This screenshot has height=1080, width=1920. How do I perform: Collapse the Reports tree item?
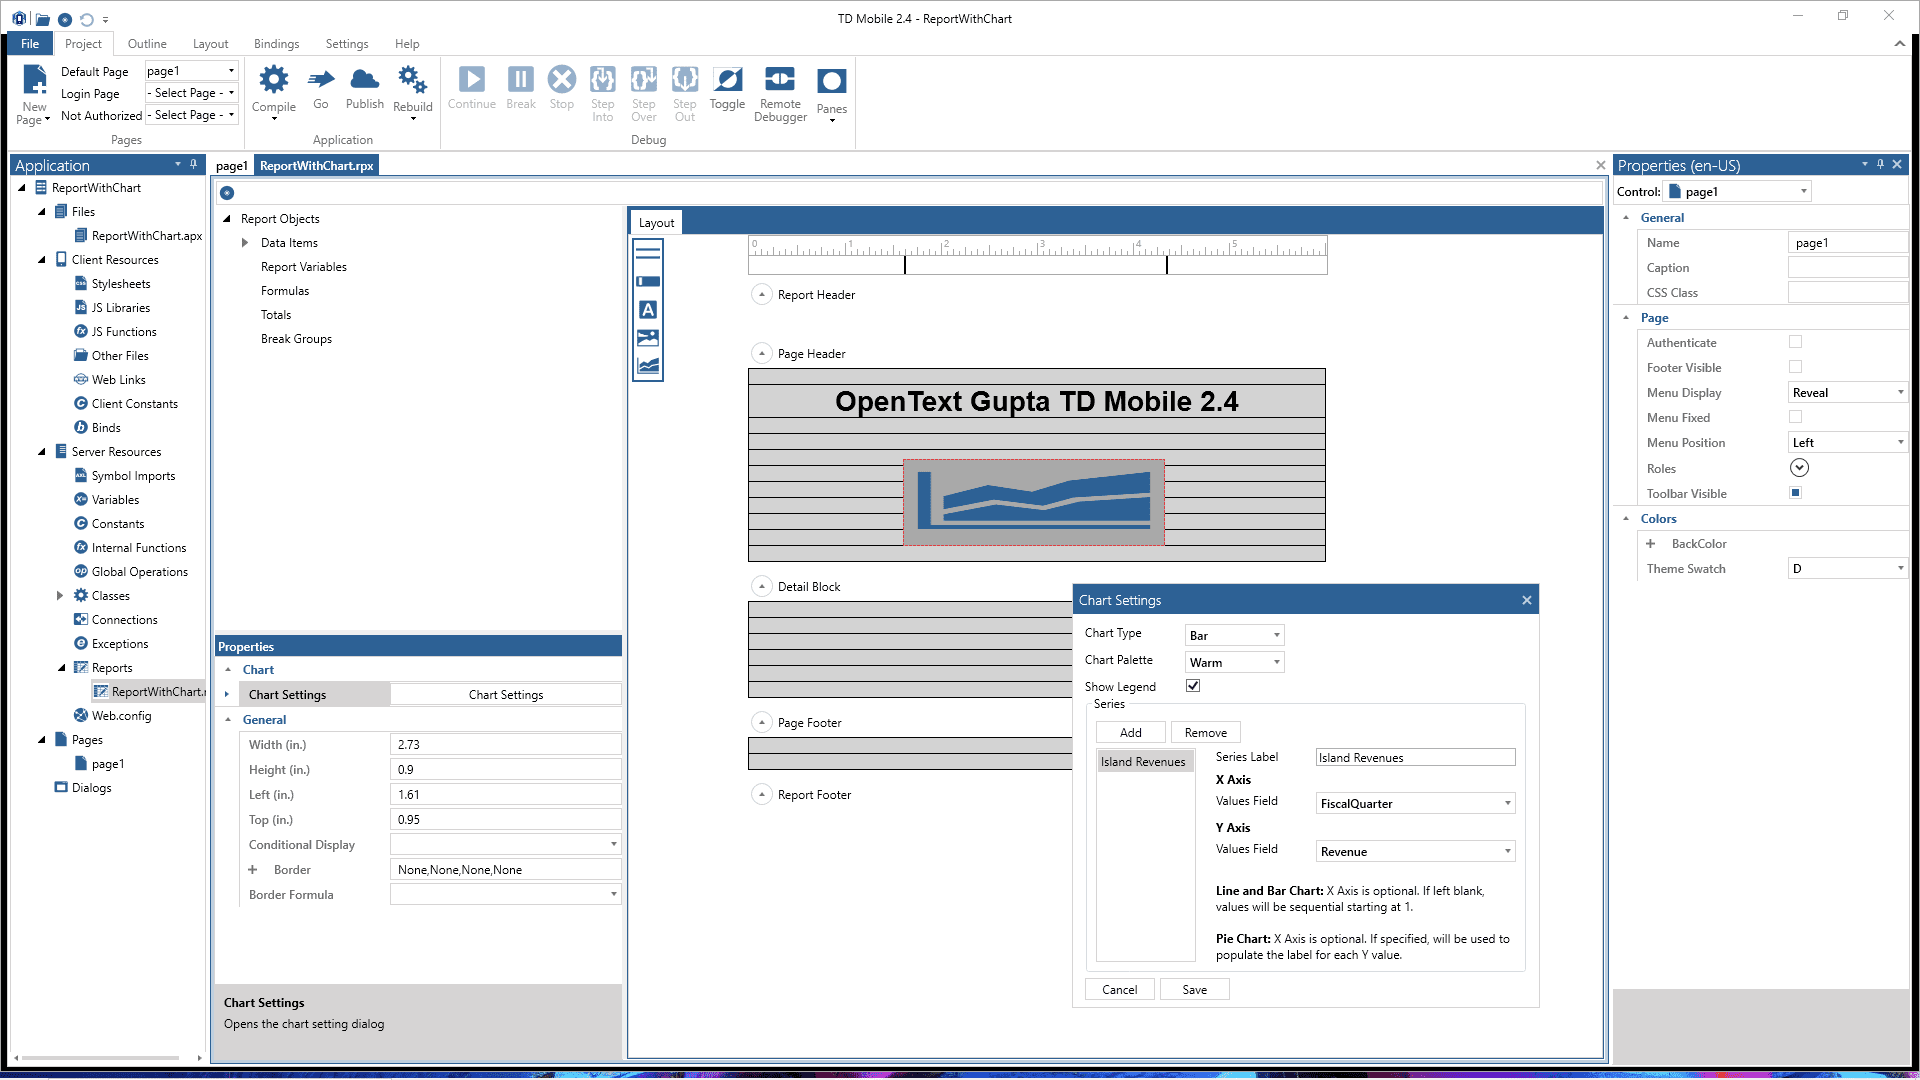point(62,667)
